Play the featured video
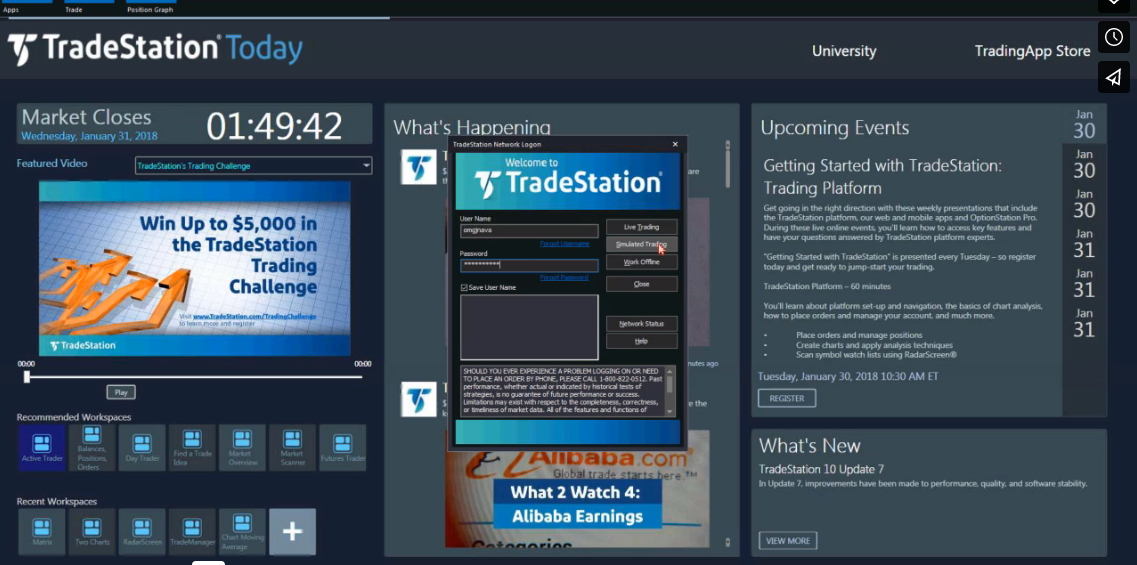This screenshot has width=1137, height=565. coord(121,392)
